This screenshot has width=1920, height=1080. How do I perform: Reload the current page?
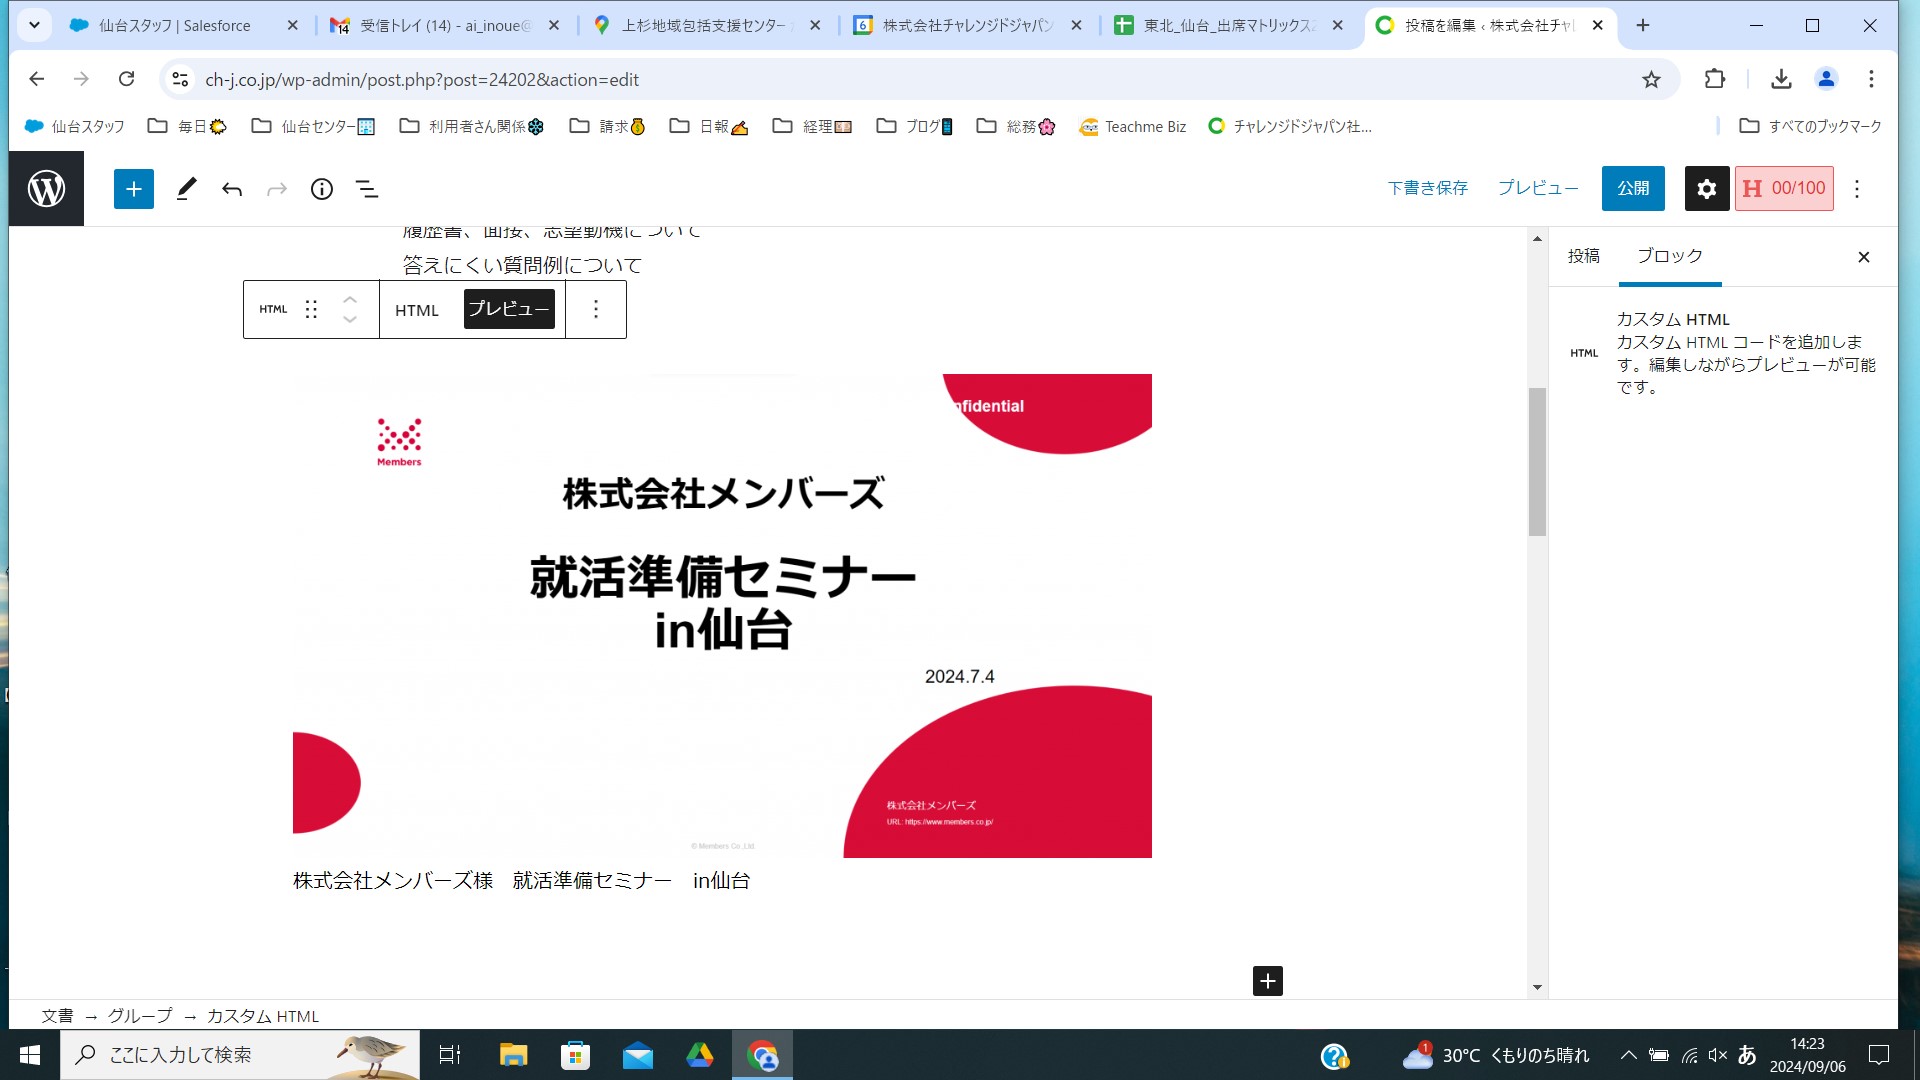(126, 79)
